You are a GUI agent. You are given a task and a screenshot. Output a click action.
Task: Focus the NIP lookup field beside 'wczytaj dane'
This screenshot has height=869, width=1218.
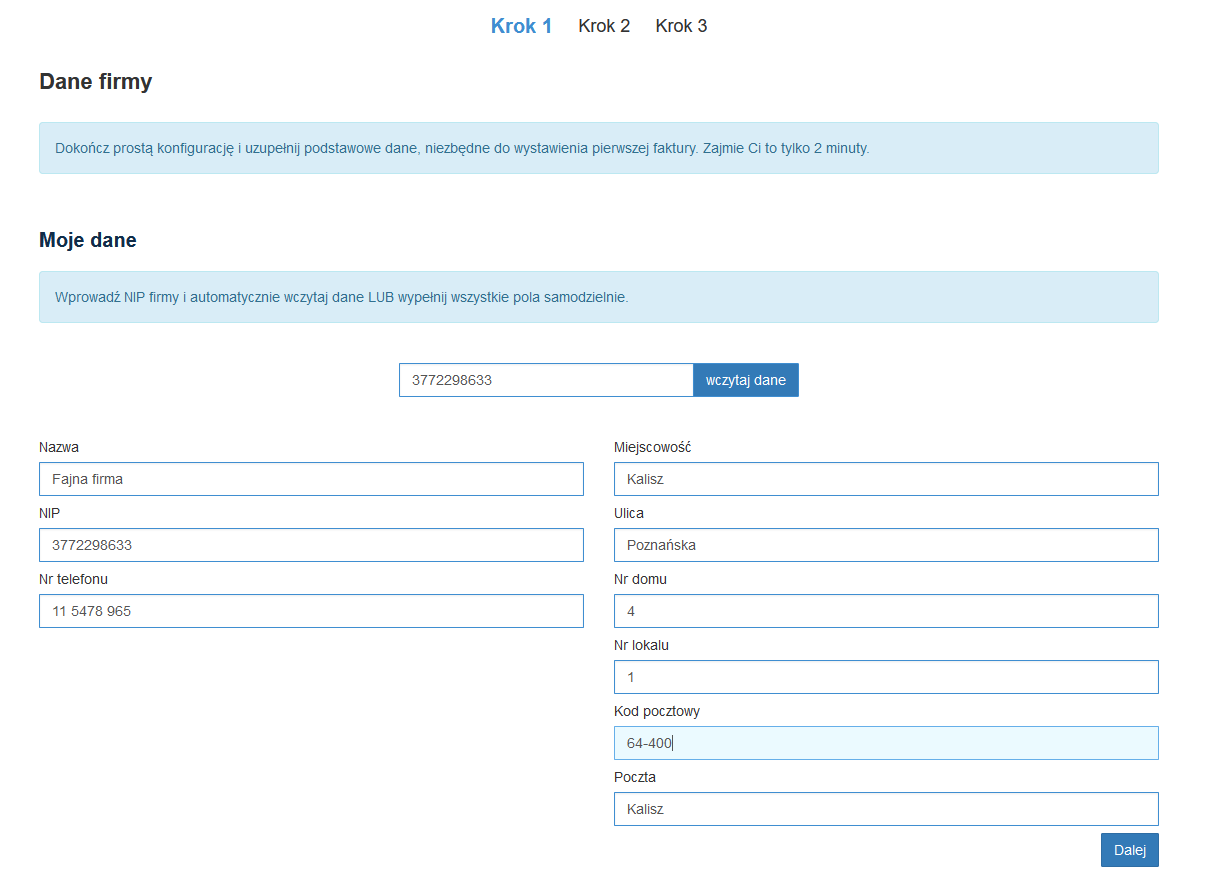point(545,380)
